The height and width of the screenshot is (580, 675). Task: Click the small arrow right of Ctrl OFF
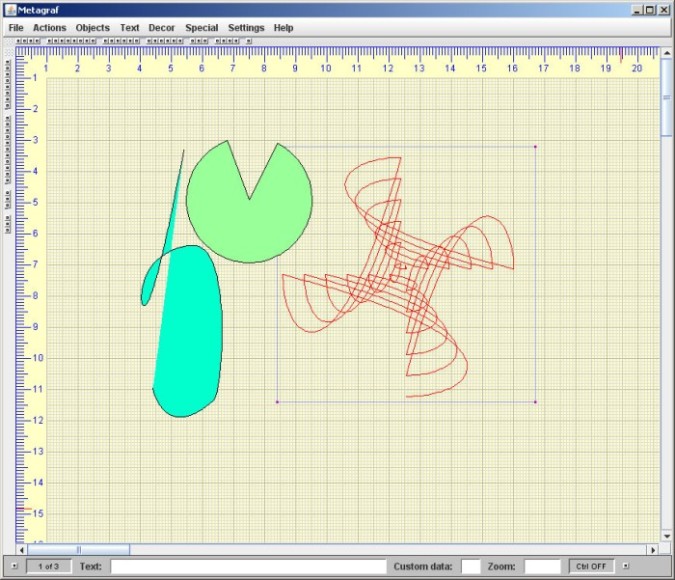pos(626,566)
